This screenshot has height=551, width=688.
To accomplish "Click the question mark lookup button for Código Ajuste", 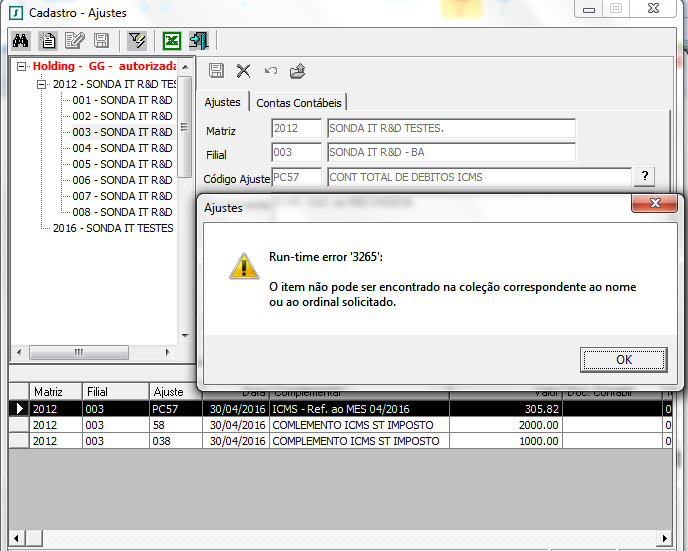I will [x=645, y=176].
